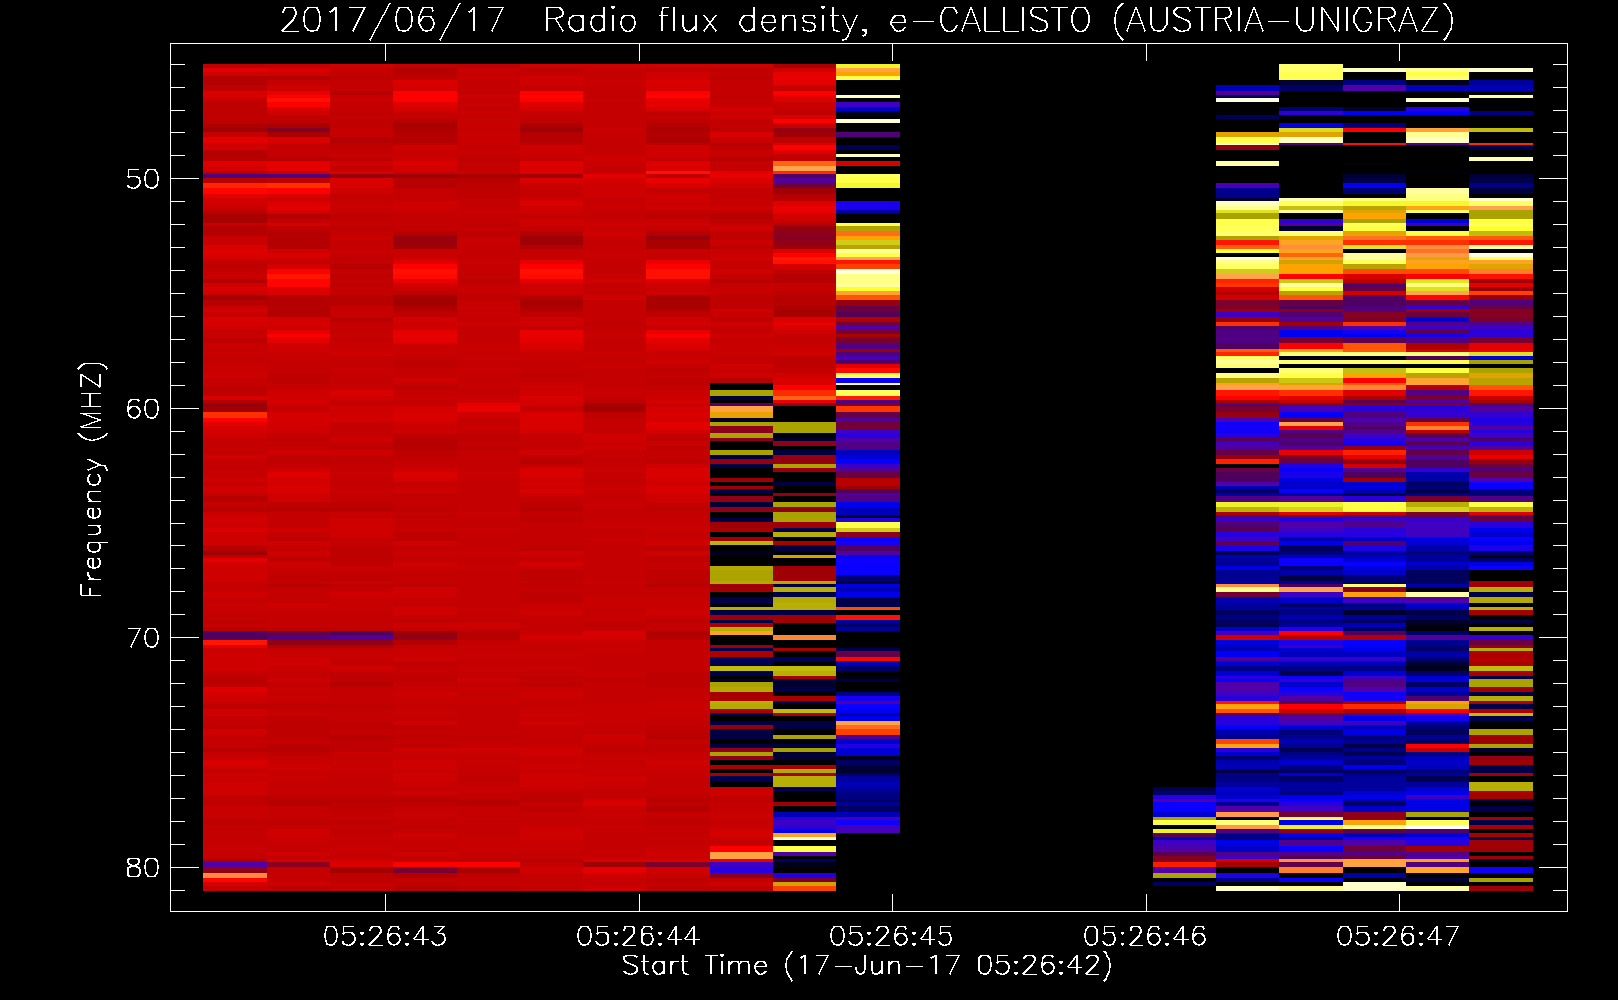1618x1000 pixels.
Task: Click the 60 MHz tick label
Action: [x=143, y=409]
